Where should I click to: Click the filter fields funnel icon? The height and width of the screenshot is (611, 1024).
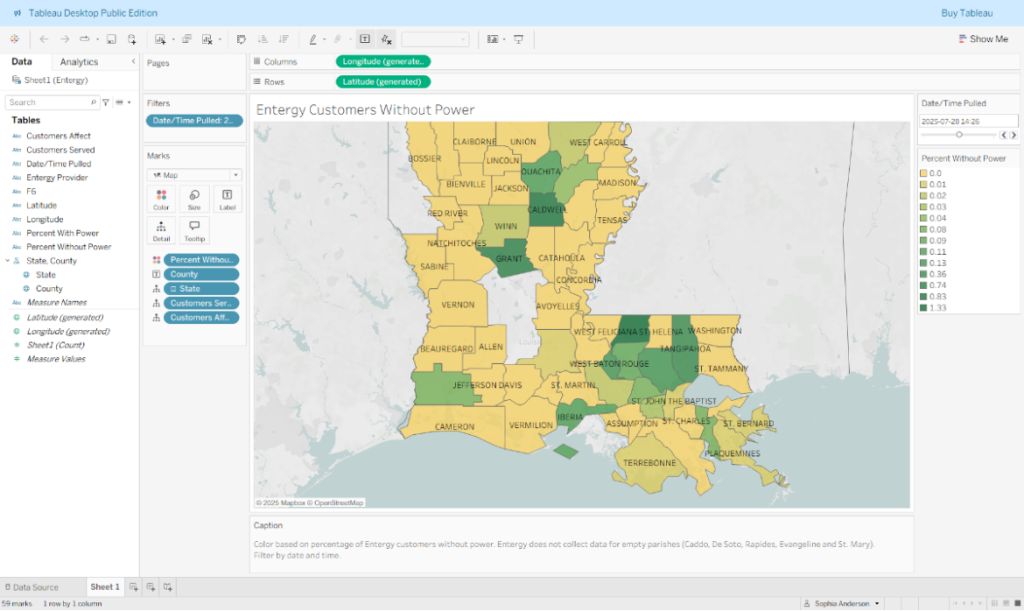[106, 102]
